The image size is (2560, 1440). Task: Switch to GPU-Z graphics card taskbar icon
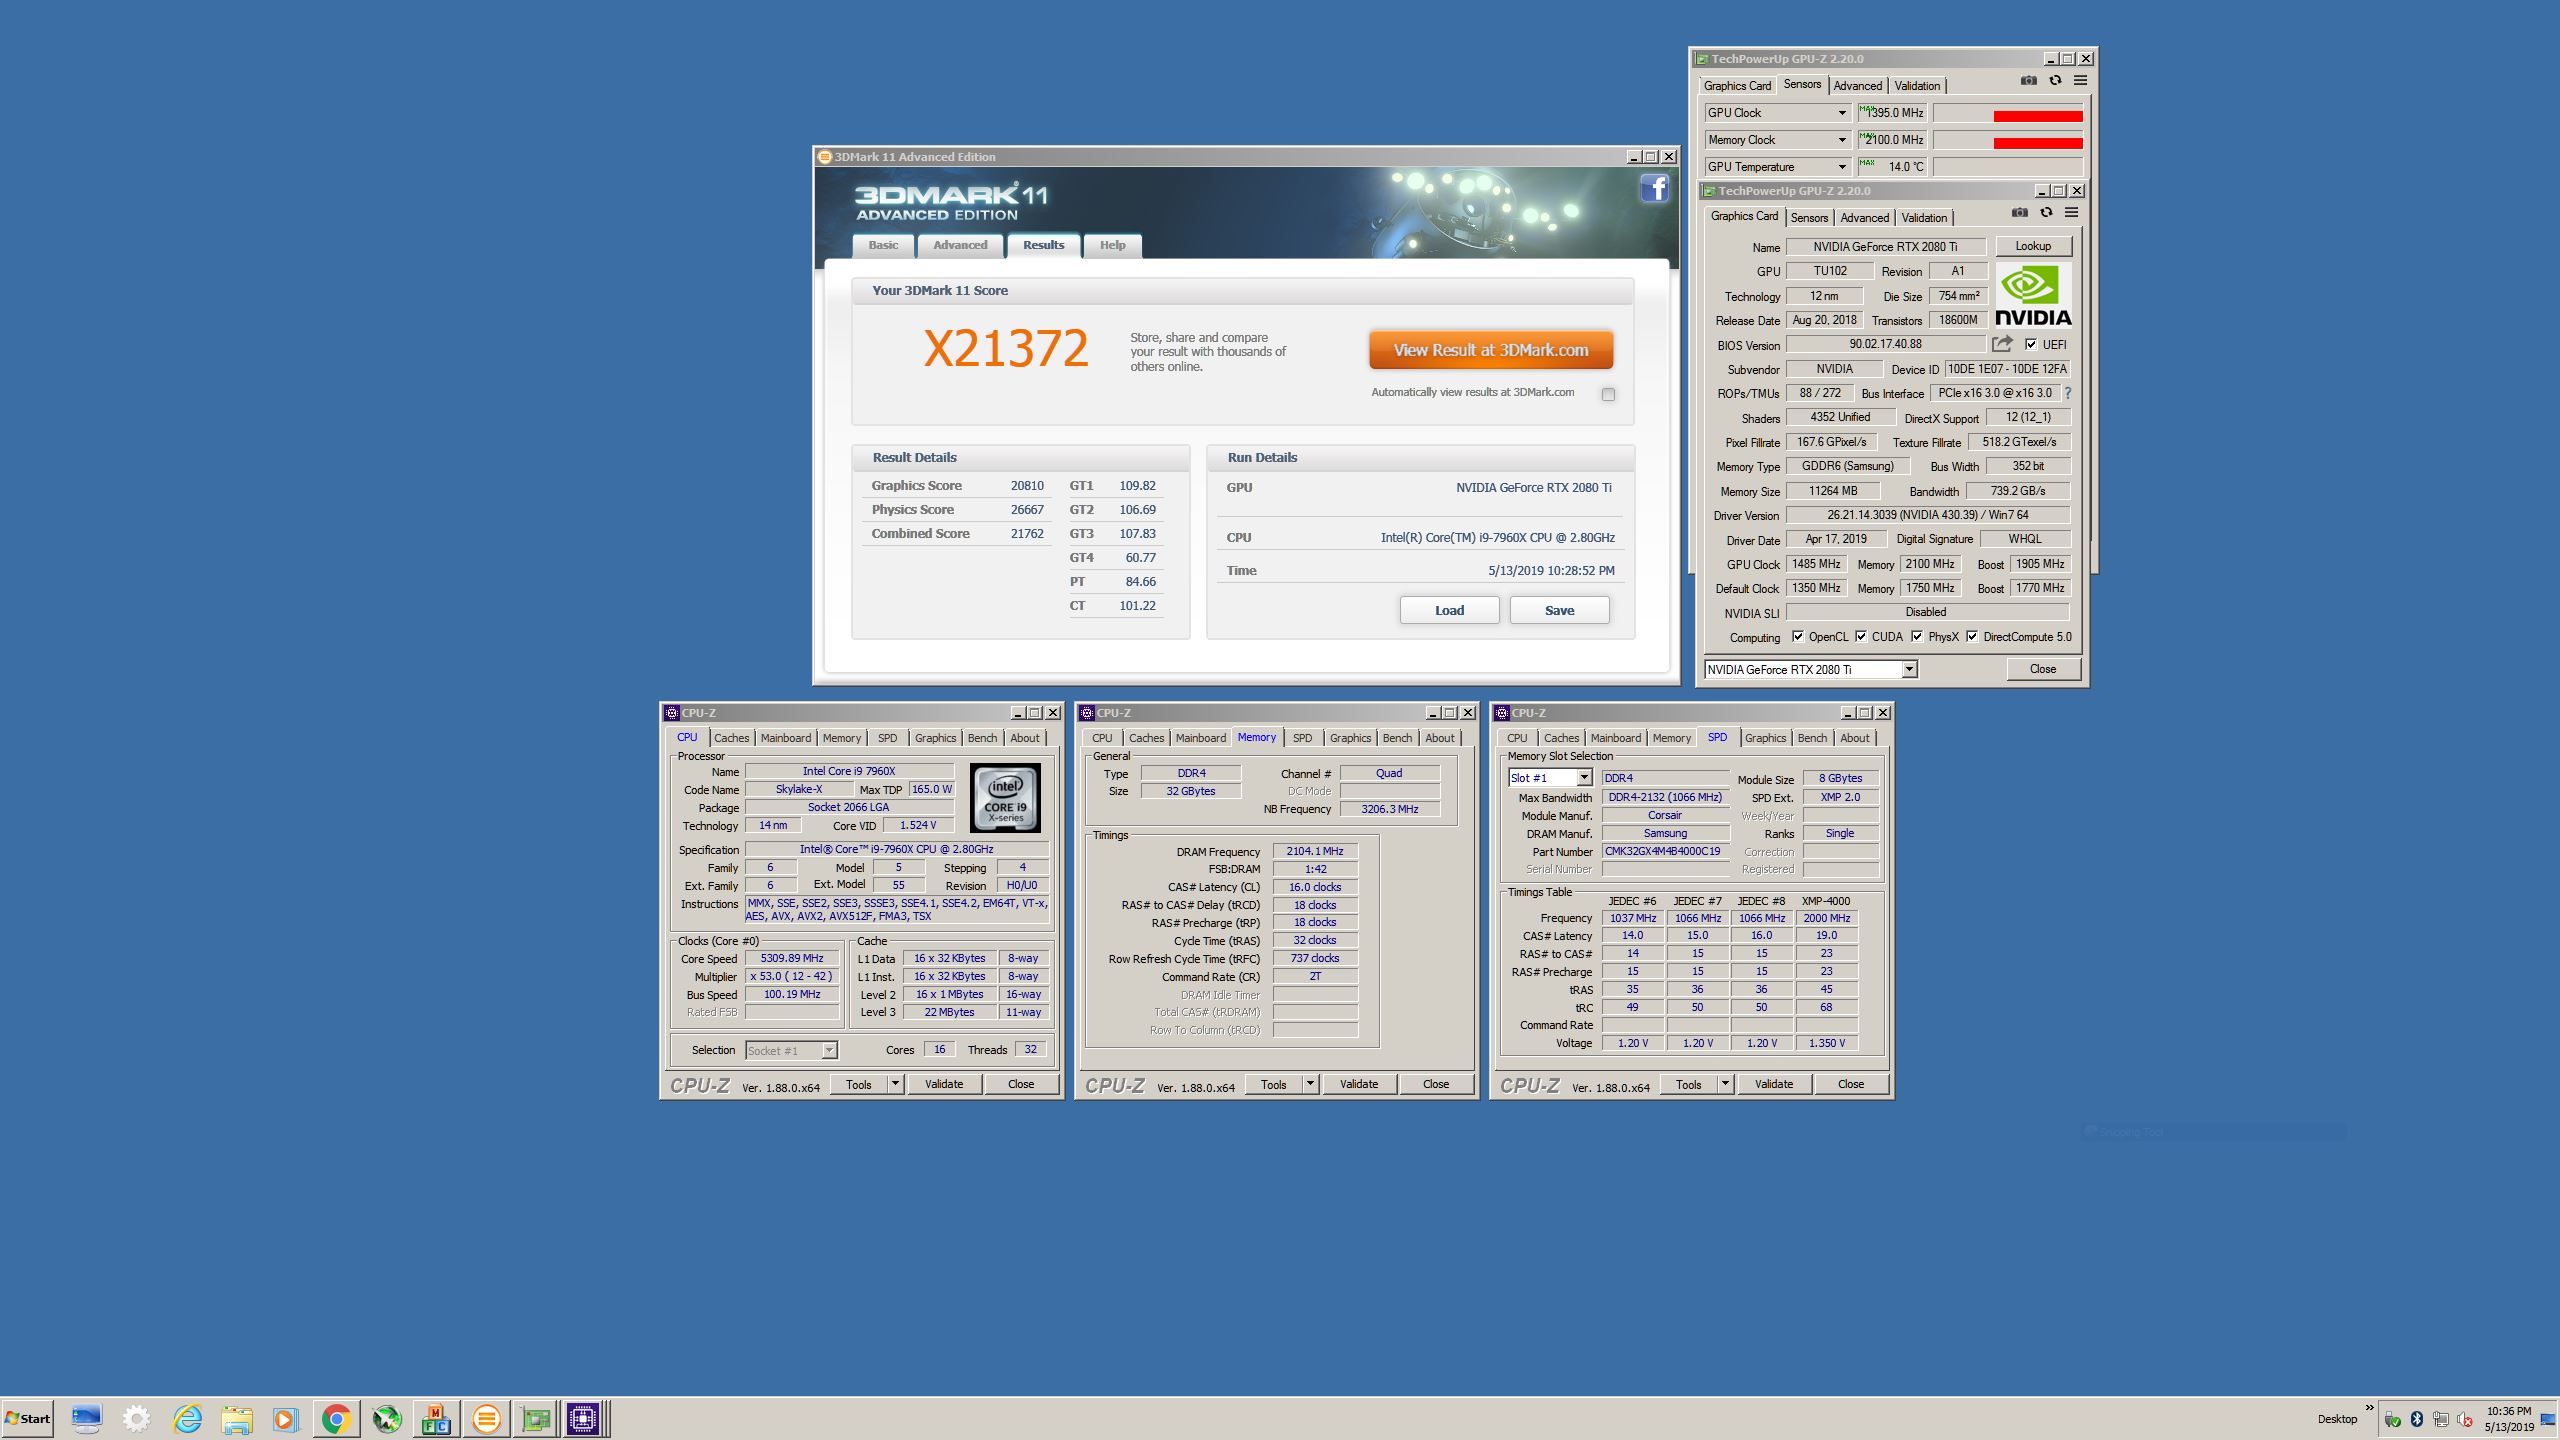click(x=536, y=1418)
